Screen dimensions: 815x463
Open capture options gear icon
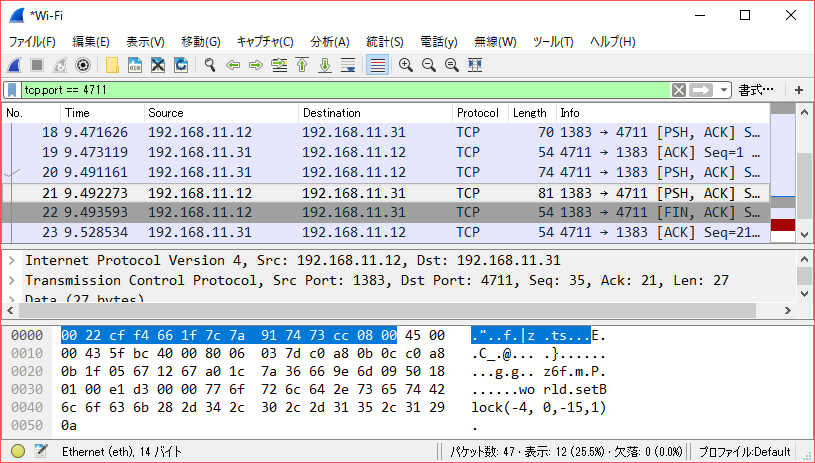[83, 65]
